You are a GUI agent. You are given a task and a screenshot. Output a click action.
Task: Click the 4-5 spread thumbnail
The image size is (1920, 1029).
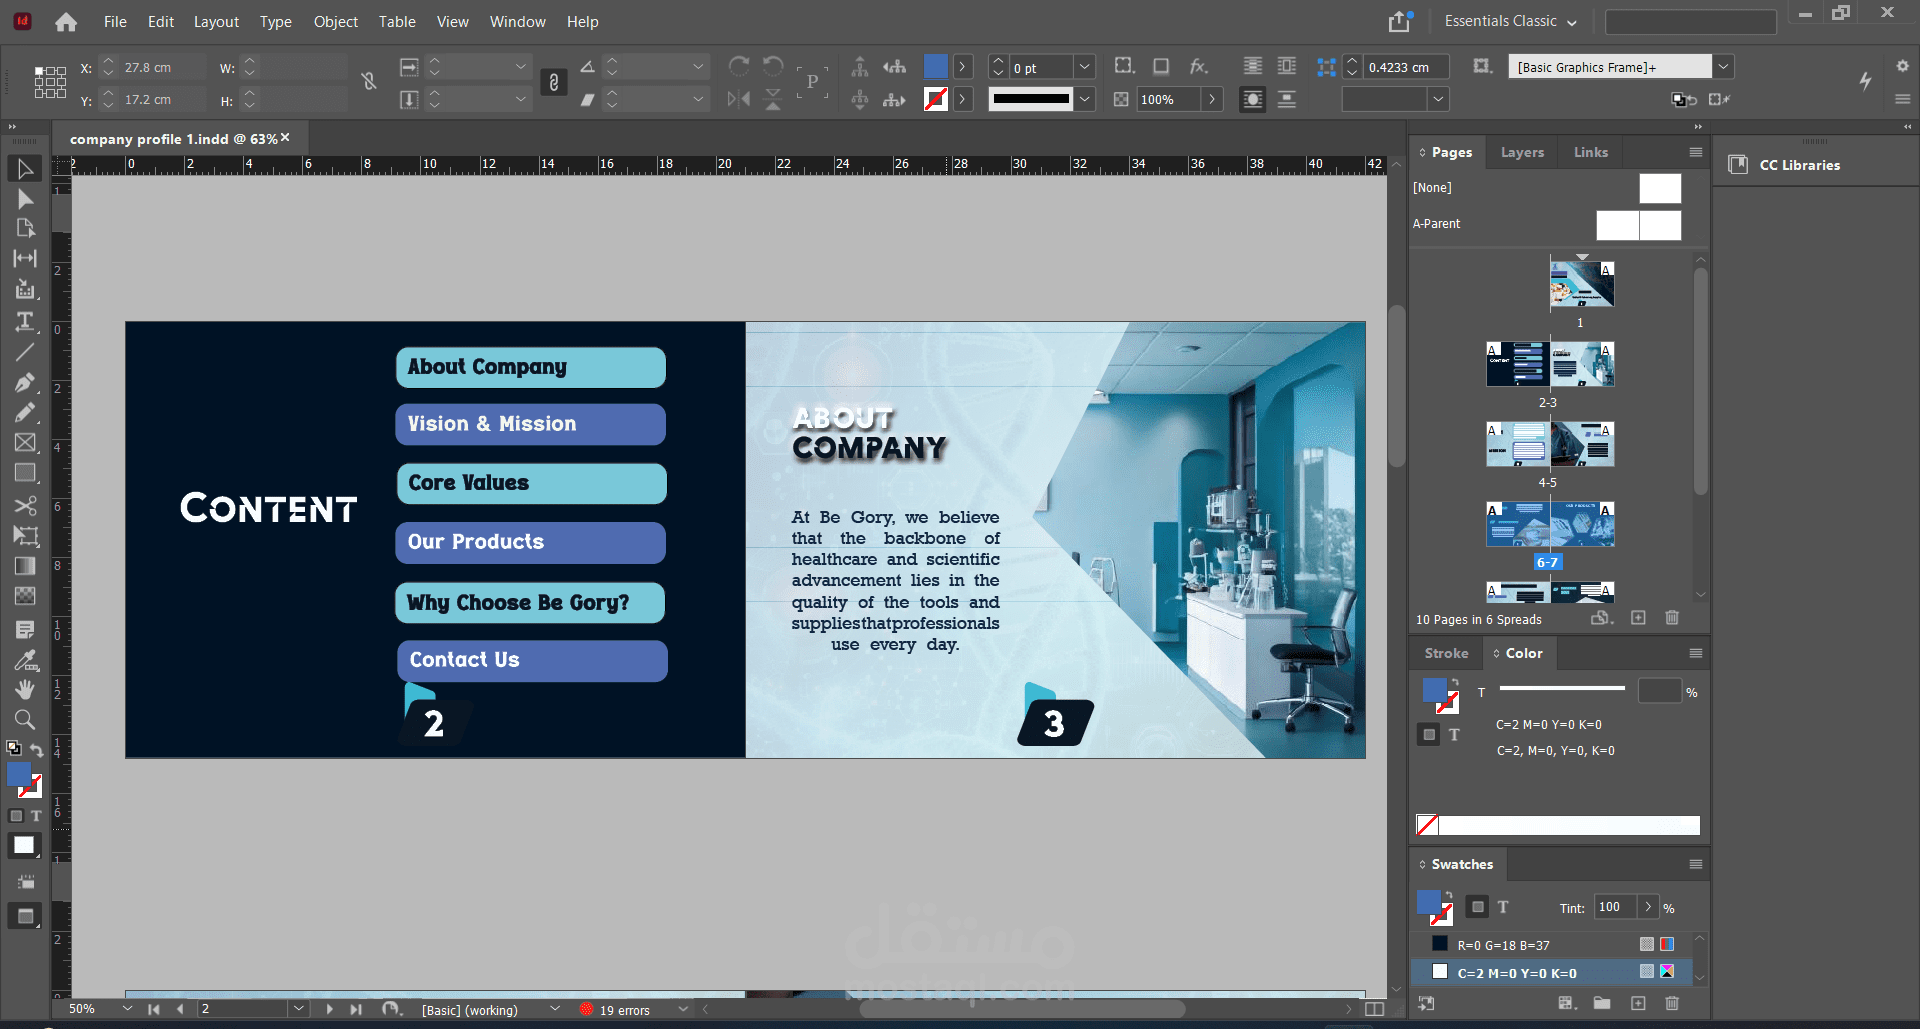(x=1549, y=444)
